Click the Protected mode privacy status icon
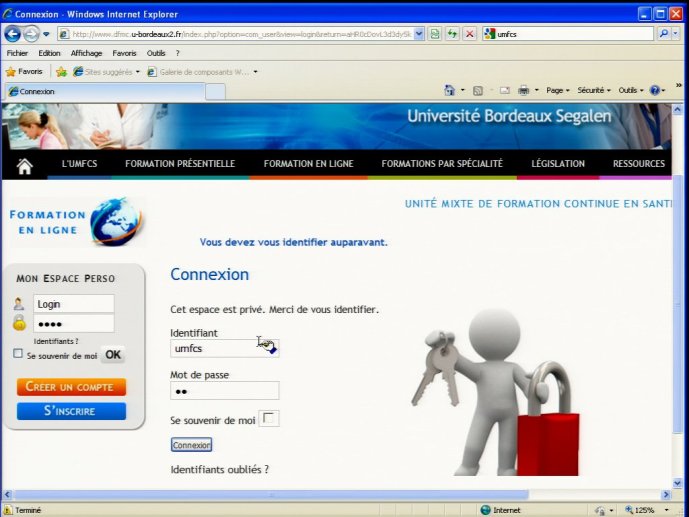Screen dimensions: 689x517 pyautogui.click(x=600, y=510)
